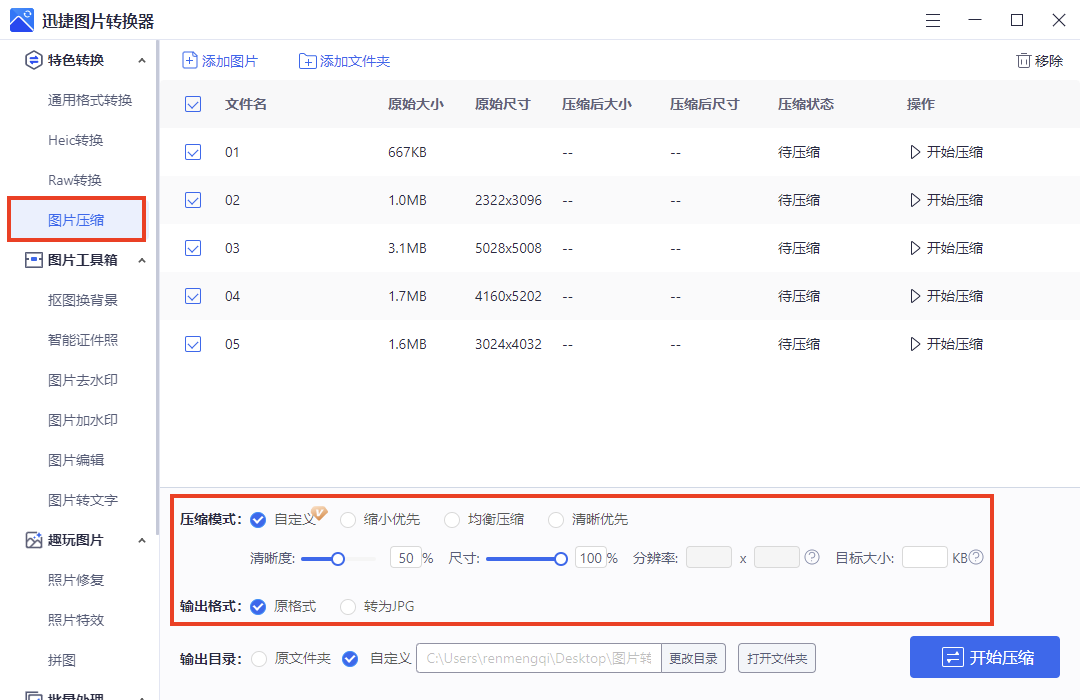Click the 图片工具箱 section icon
Screen dimensions: 1080x700
click(33, 260)
